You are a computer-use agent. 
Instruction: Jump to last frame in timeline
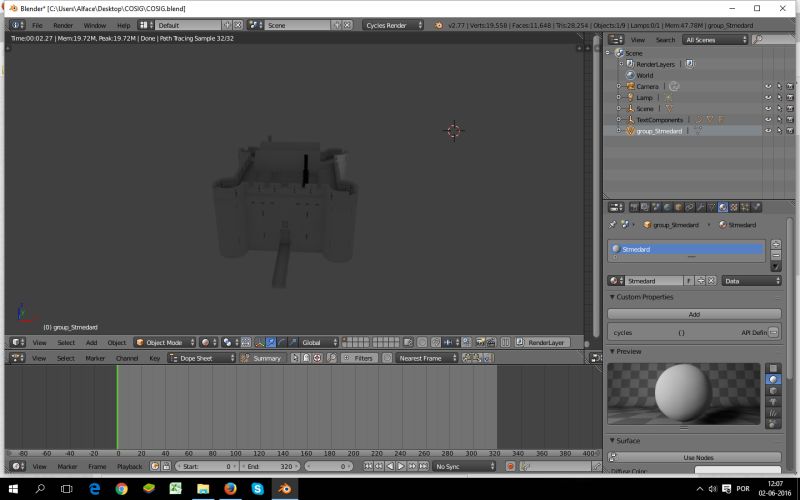point(423,466)
